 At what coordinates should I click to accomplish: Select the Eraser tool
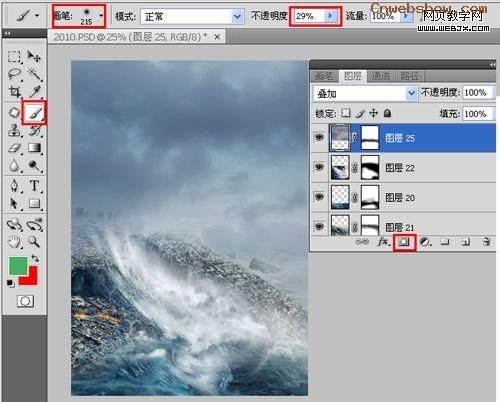(14, 148)
